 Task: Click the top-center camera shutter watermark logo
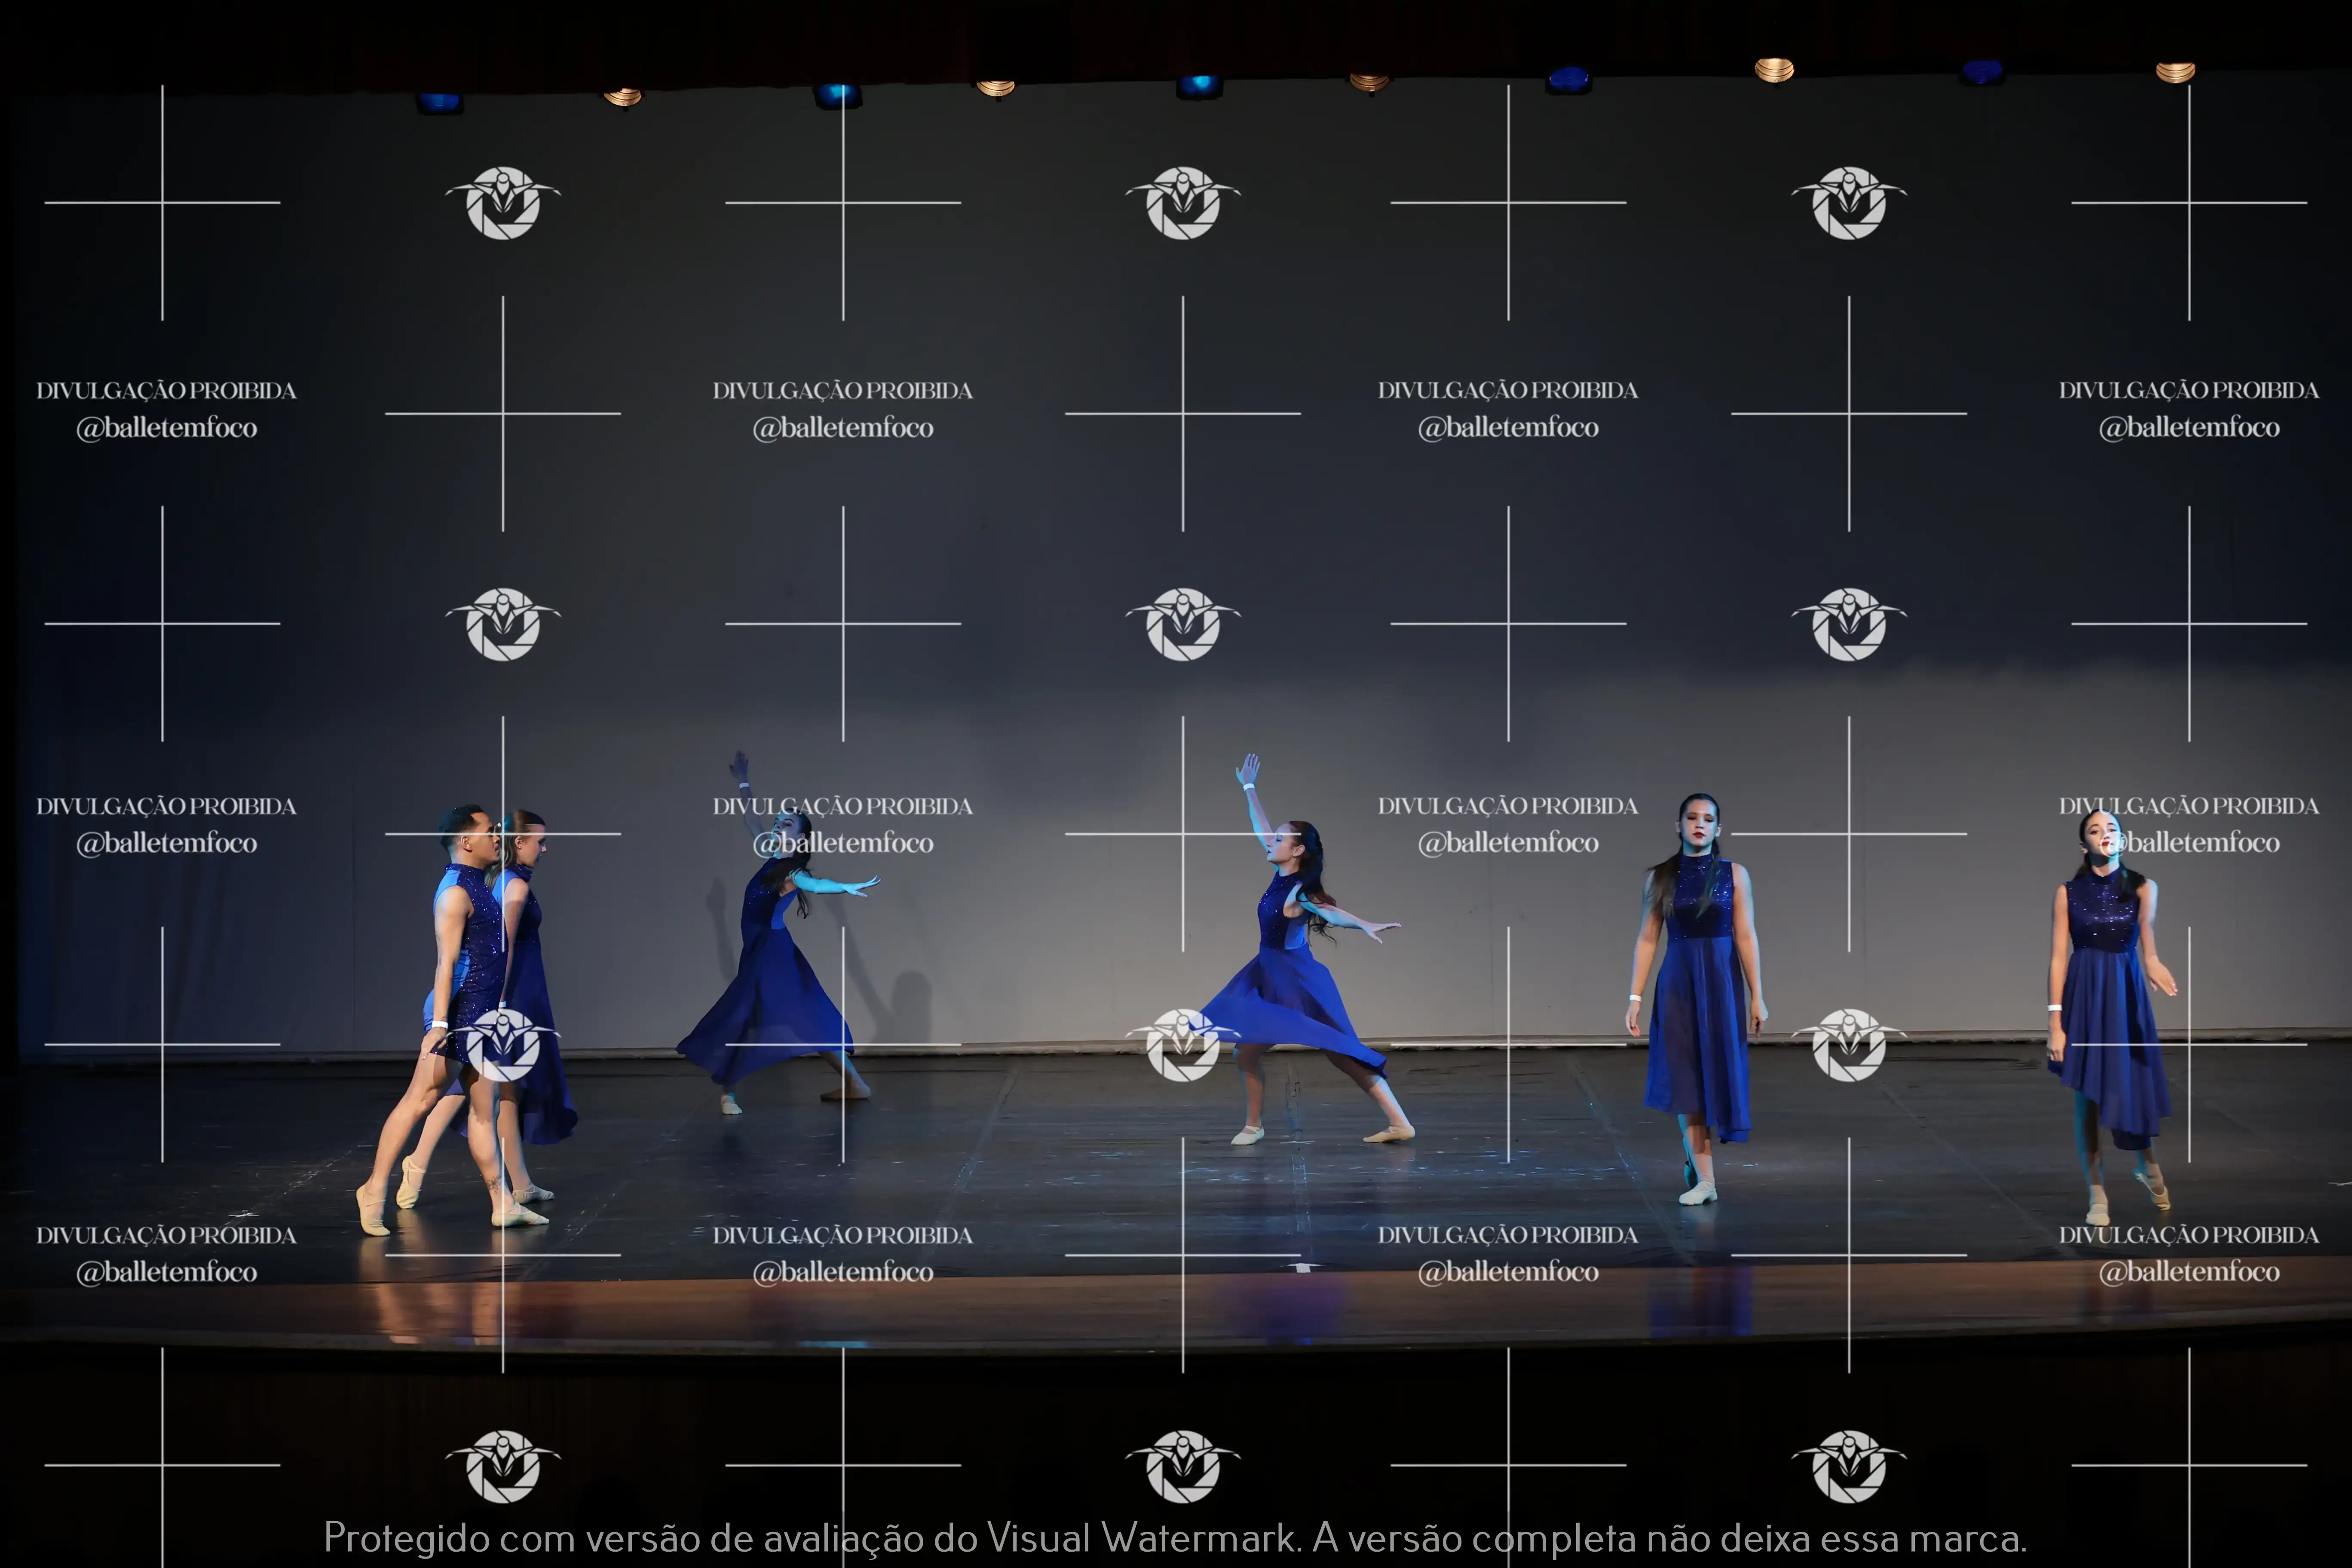(x=1183, y=203)
